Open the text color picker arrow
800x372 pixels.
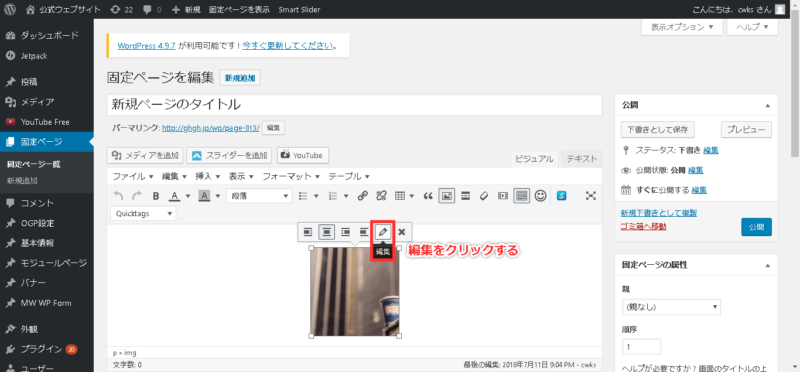coord(187,195)
